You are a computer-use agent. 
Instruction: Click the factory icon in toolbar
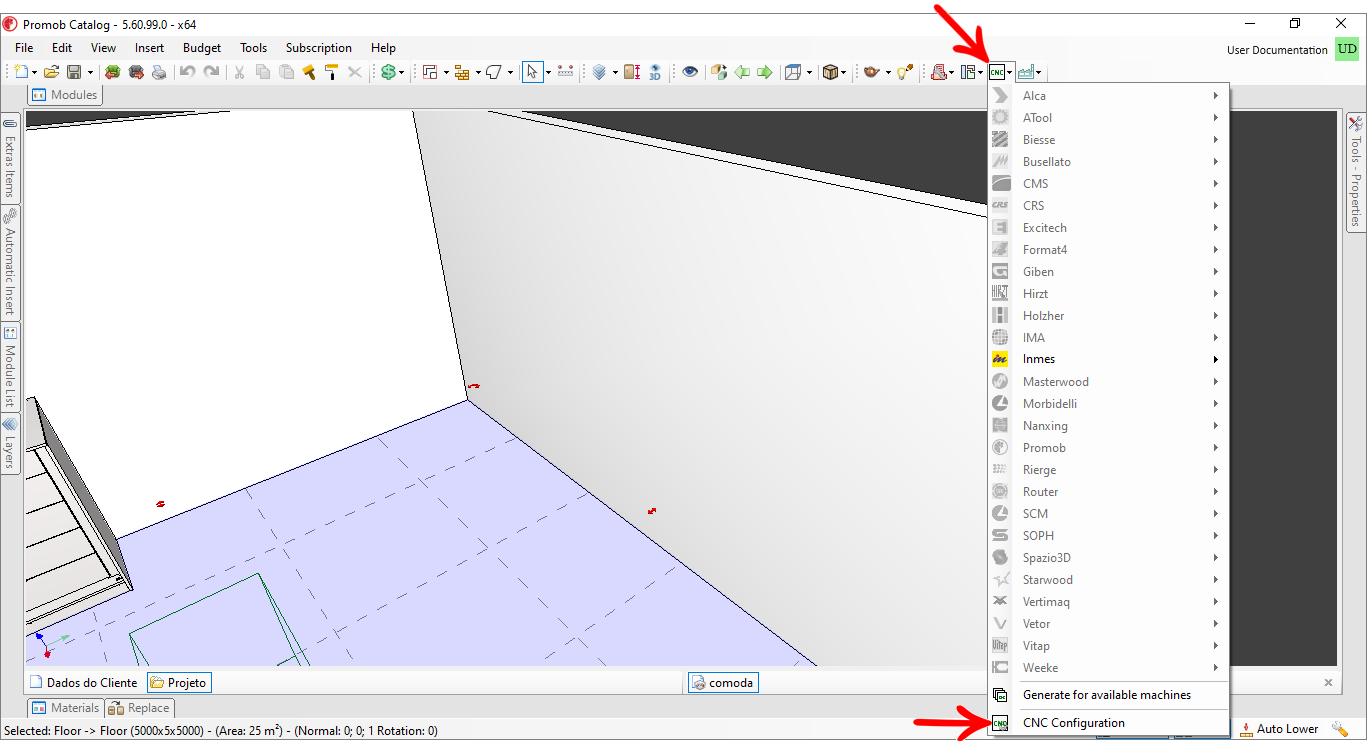point(1026,72)
